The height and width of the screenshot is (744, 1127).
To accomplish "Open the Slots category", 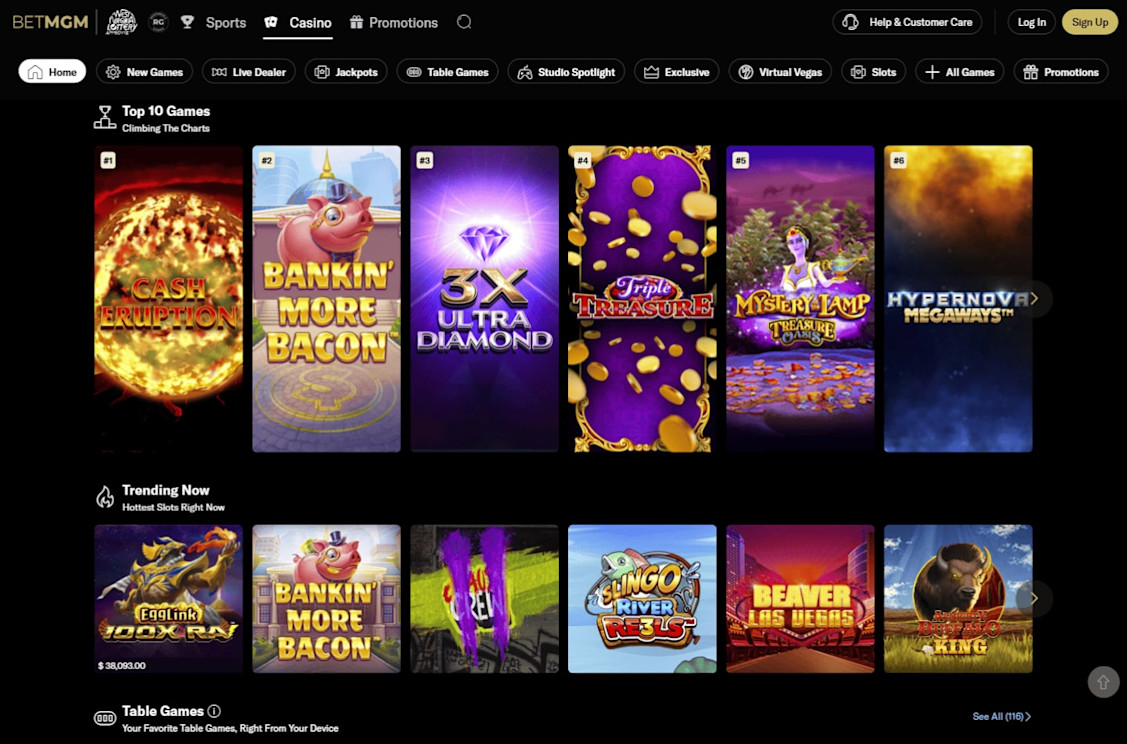I will (873, 72).
